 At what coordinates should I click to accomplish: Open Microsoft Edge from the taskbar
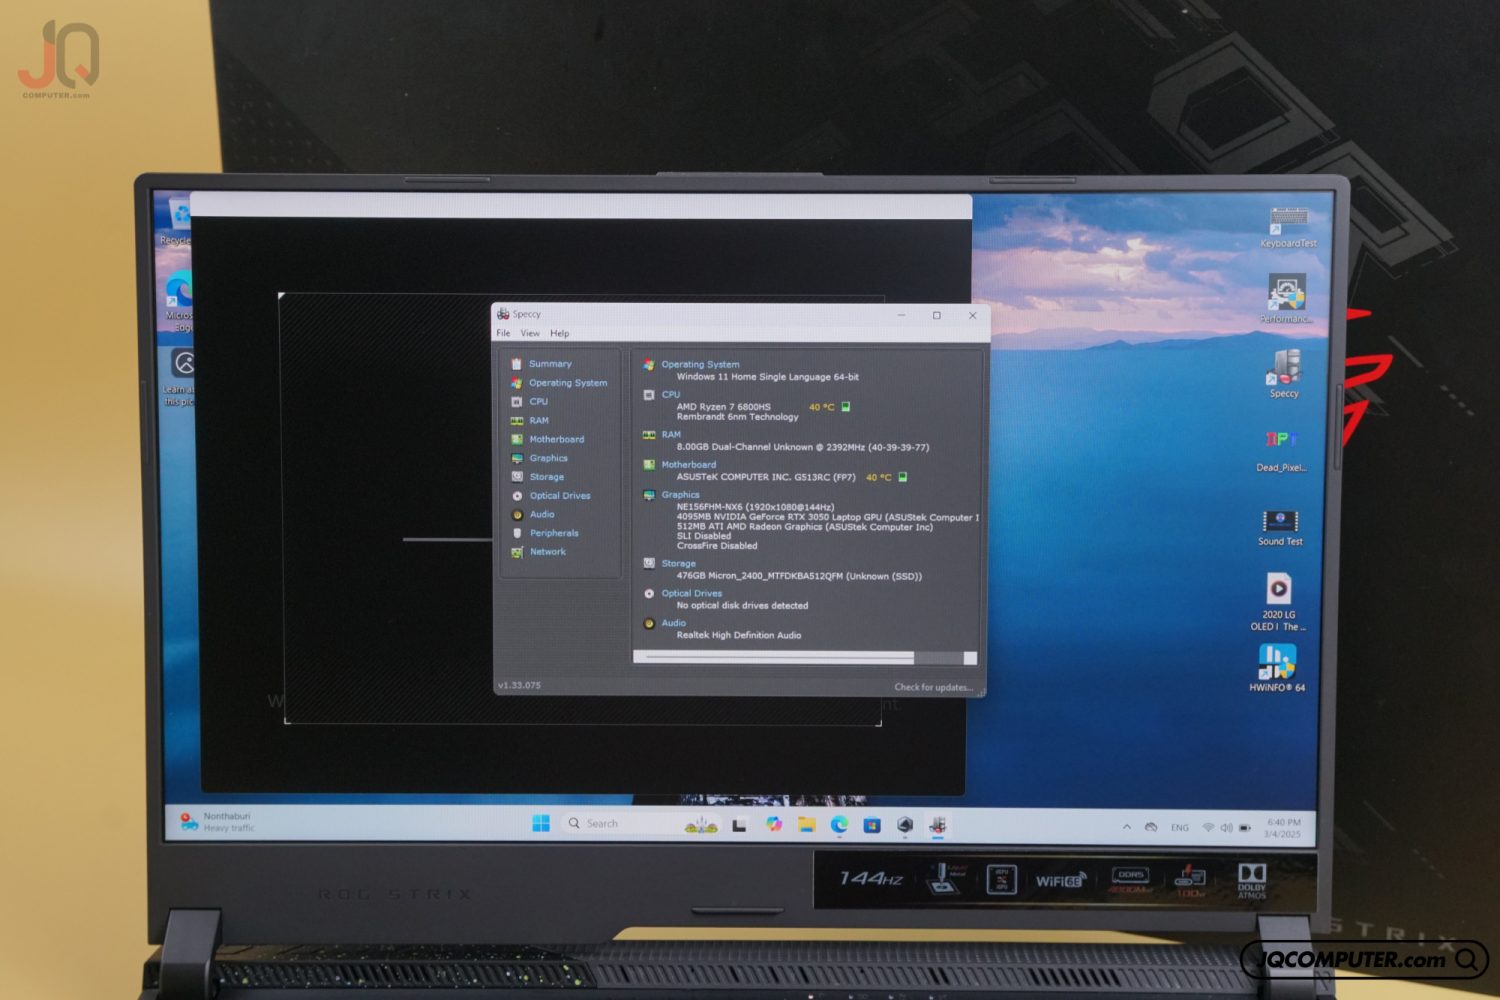point(839,824)
